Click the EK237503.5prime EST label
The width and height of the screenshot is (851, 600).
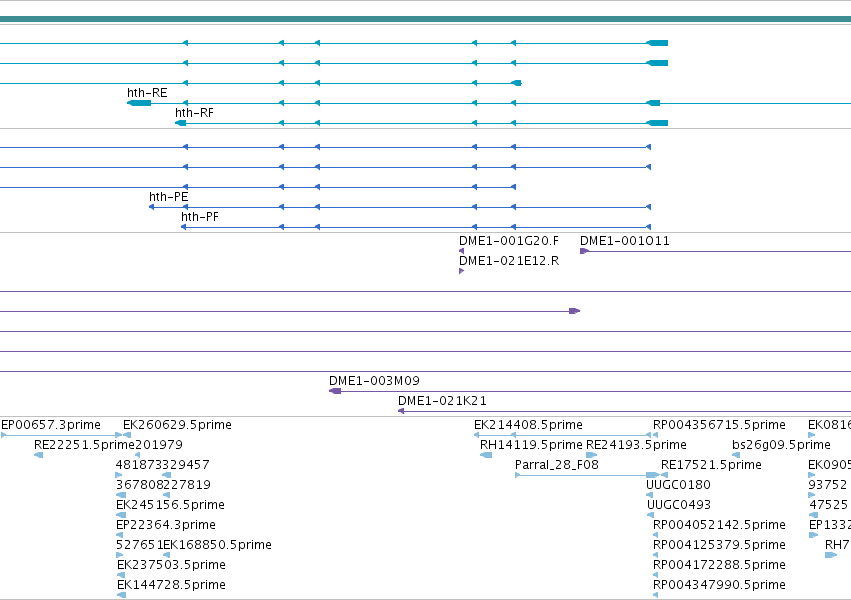171,565
